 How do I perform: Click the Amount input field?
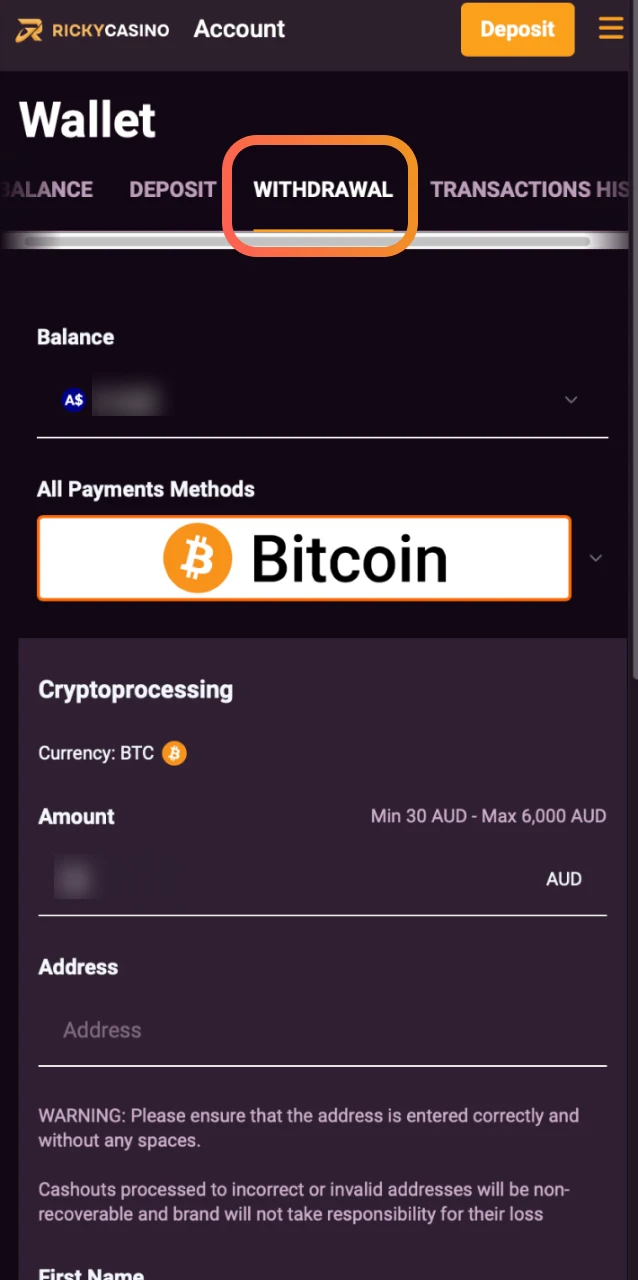pos(290,879)
